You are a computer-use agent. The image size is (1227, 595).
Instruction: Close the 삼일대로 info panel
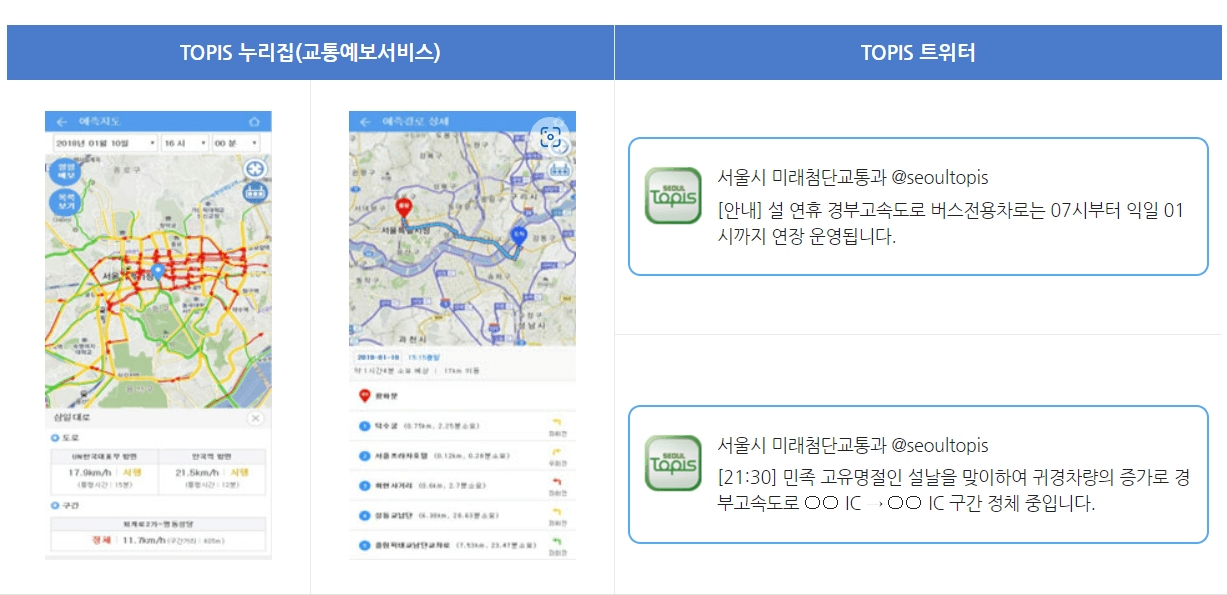(255, 418)
